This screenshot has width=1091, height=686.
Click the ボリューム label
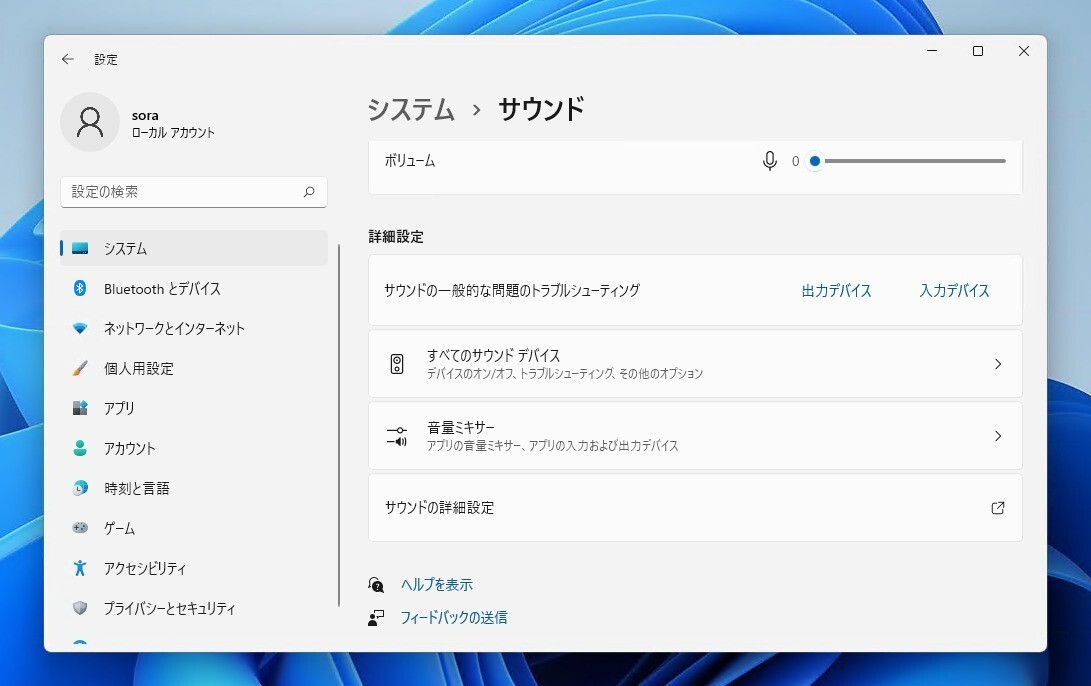pyautogui.click(x=410, y=161)
